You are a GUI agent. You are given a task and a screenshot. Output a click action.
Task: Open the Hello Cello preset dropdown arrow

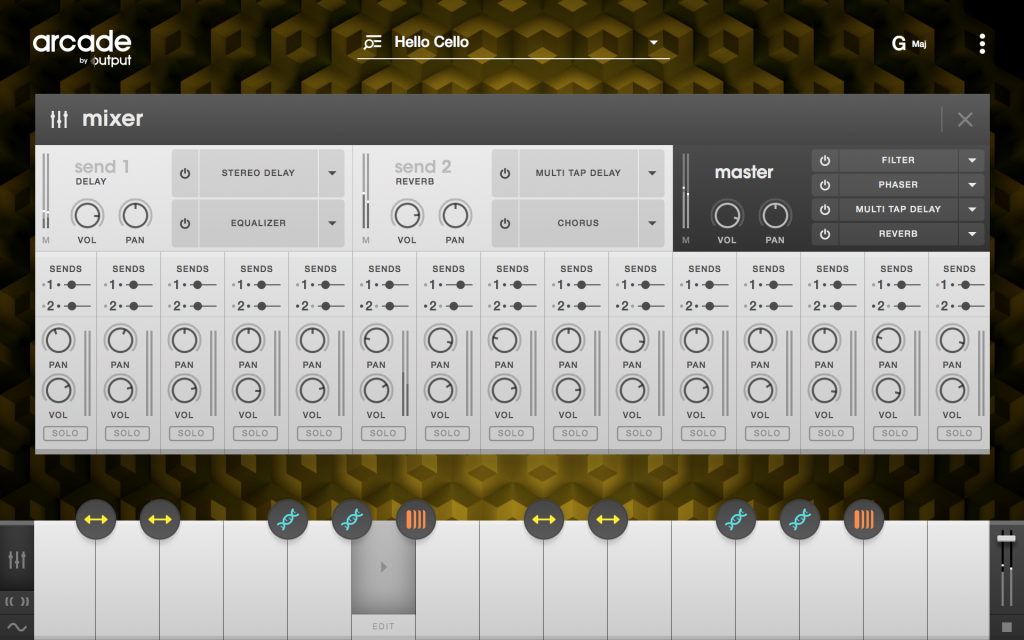[653, 42]
